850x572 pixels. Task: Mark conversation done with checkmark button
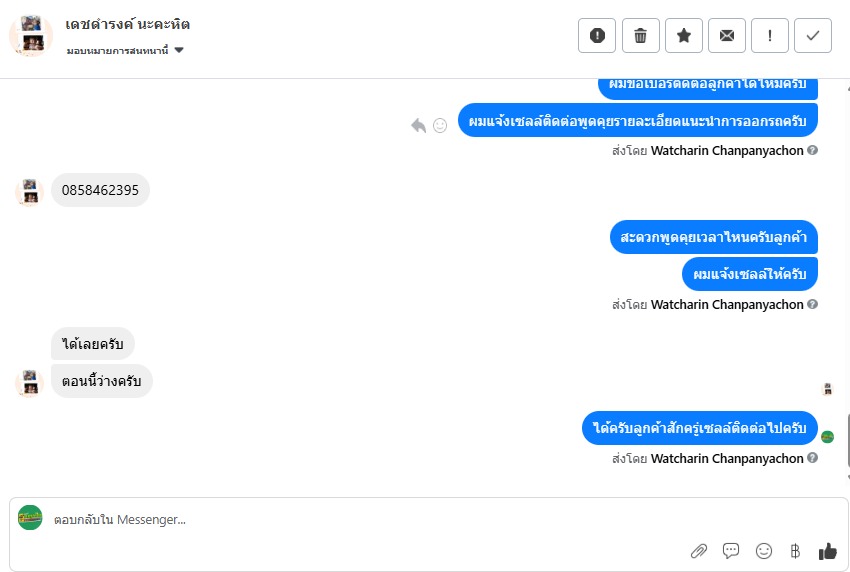[813, 36]
